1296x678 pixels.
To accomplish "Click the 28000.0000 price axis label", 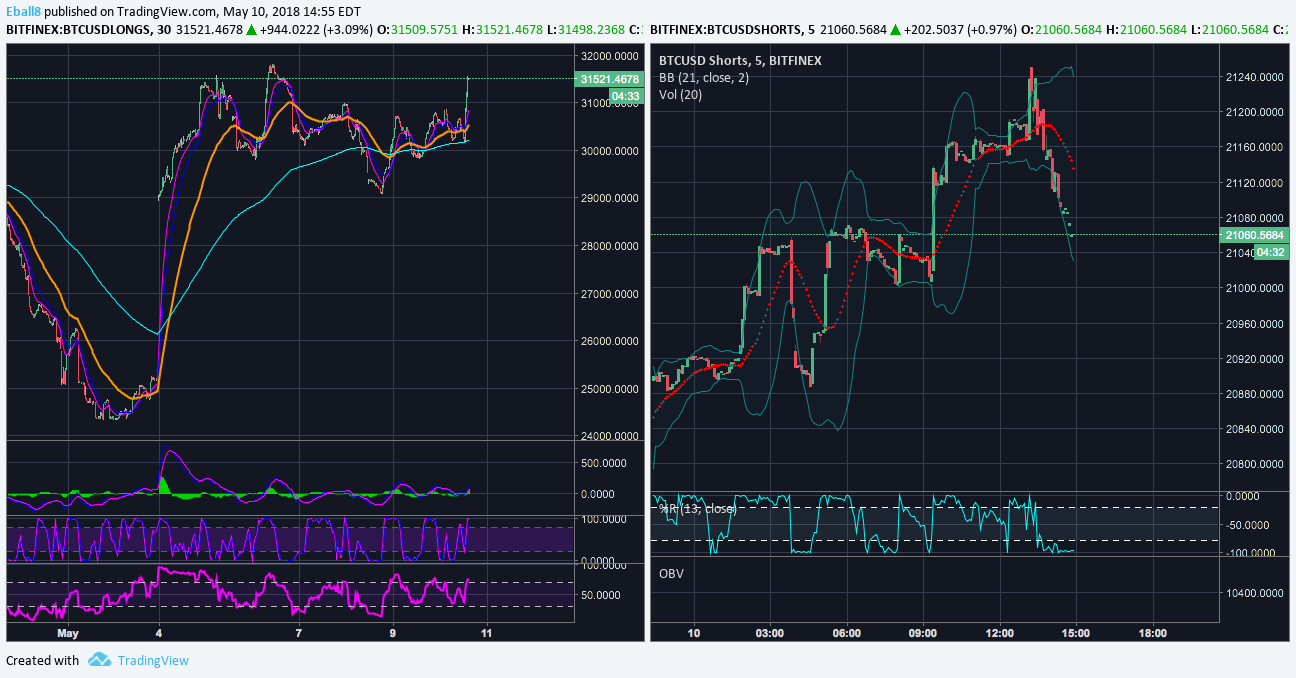I will (608, 246).
